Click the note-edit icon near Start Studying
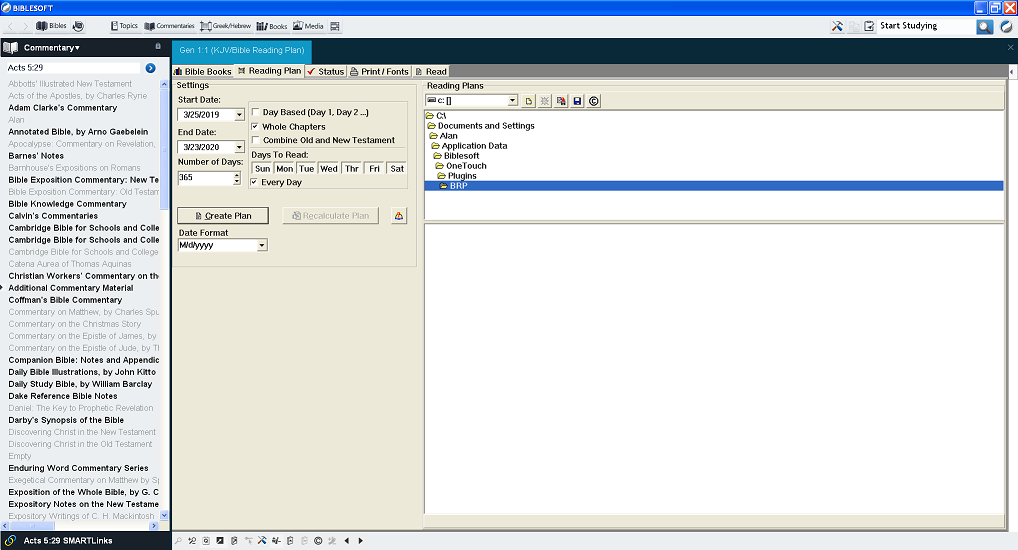Viewport: 1018px width, 550px height. 869,26
